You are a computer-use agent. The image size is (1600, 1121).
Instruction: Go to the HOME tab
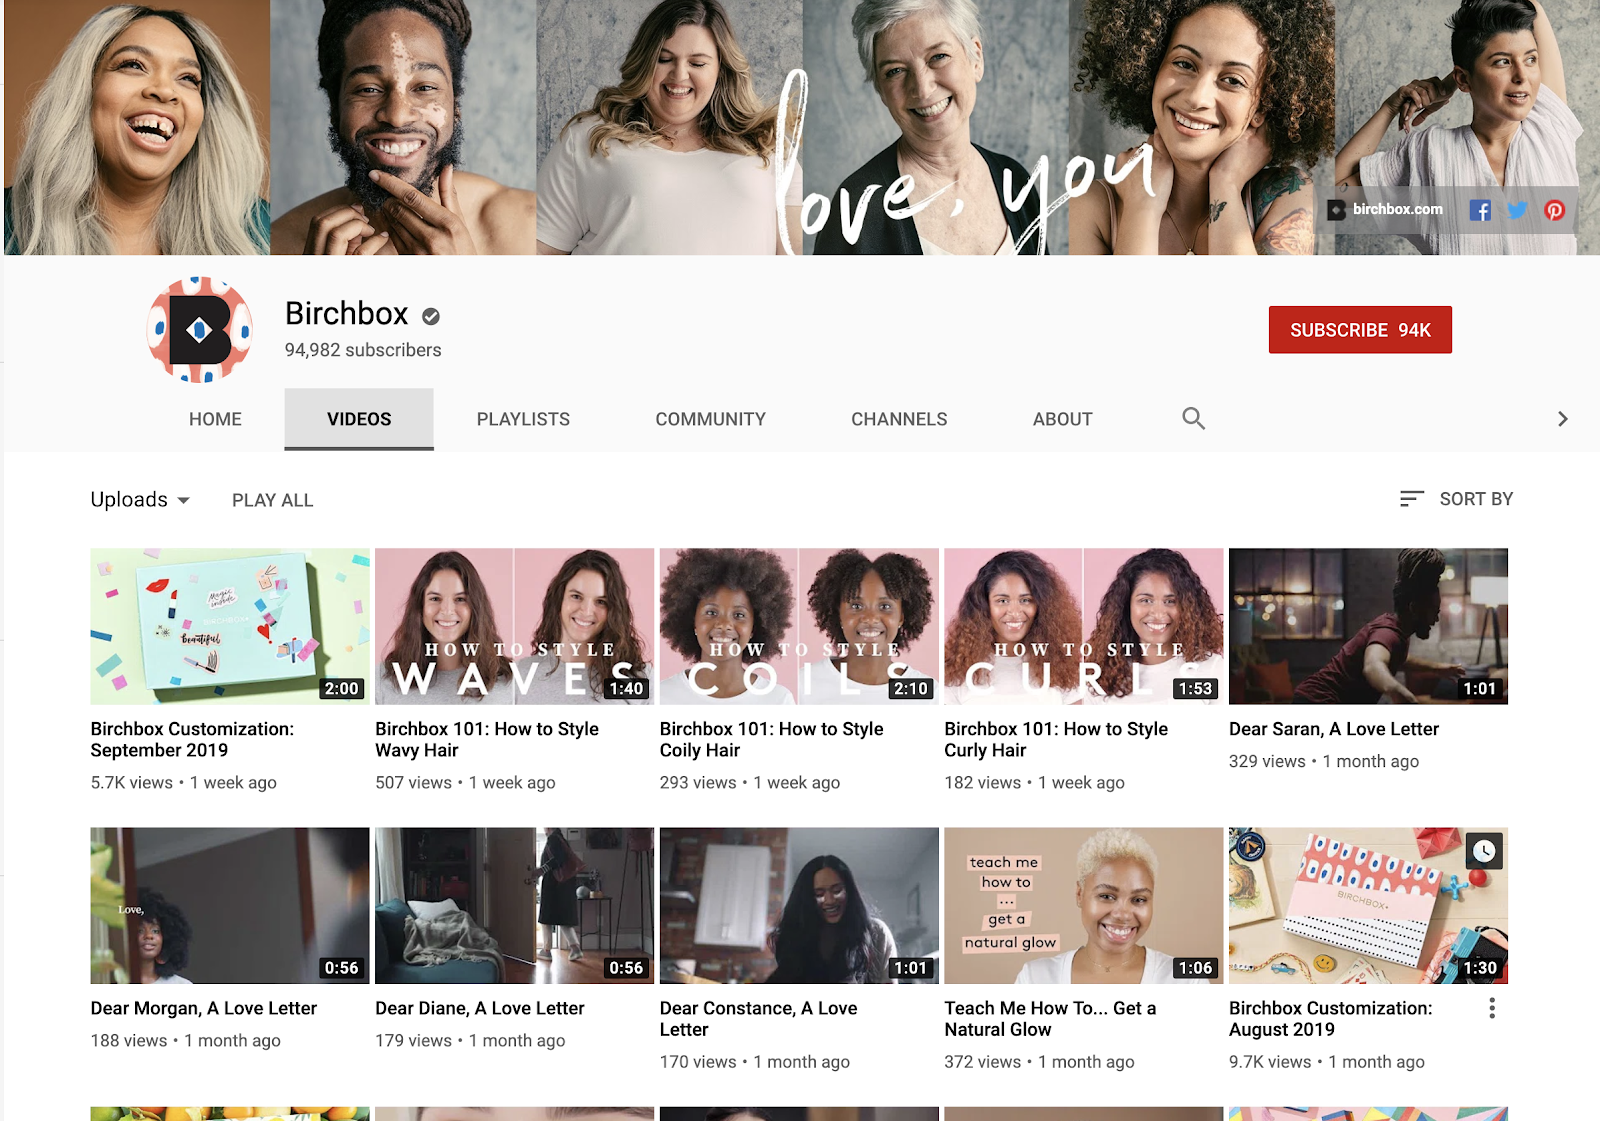215,419
